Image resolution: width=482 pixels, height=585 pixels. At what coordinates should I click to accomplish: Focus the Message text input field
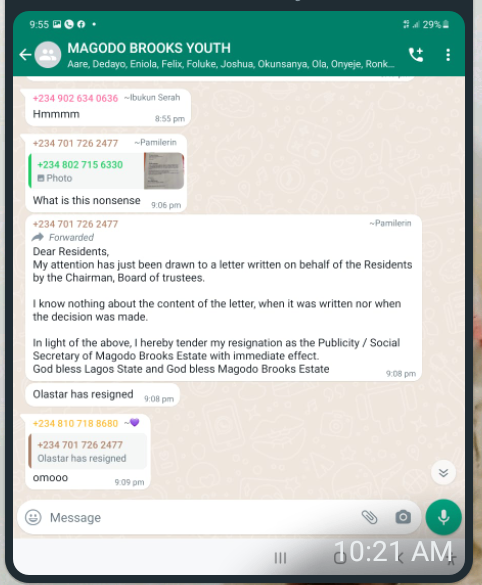click(x=201, y=517)
